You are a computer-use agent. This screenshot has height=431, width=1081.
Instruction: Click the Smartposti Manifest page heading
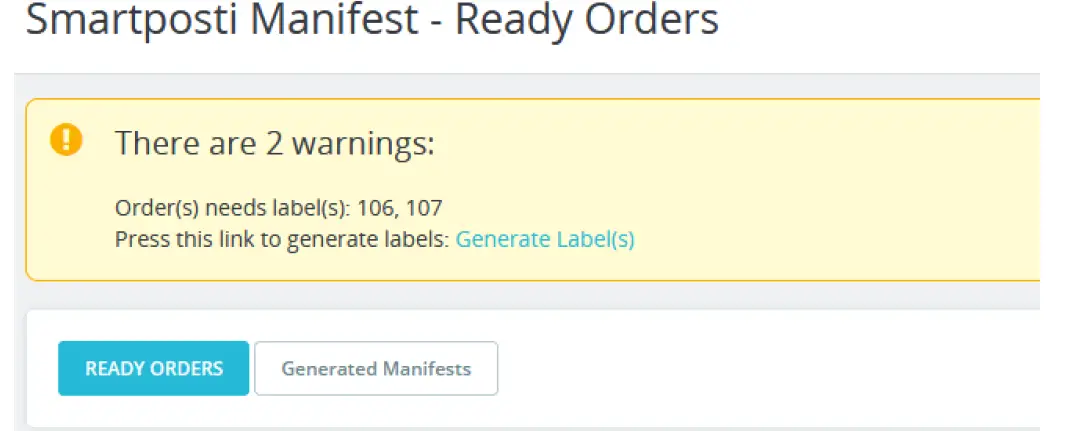(372, 21)
